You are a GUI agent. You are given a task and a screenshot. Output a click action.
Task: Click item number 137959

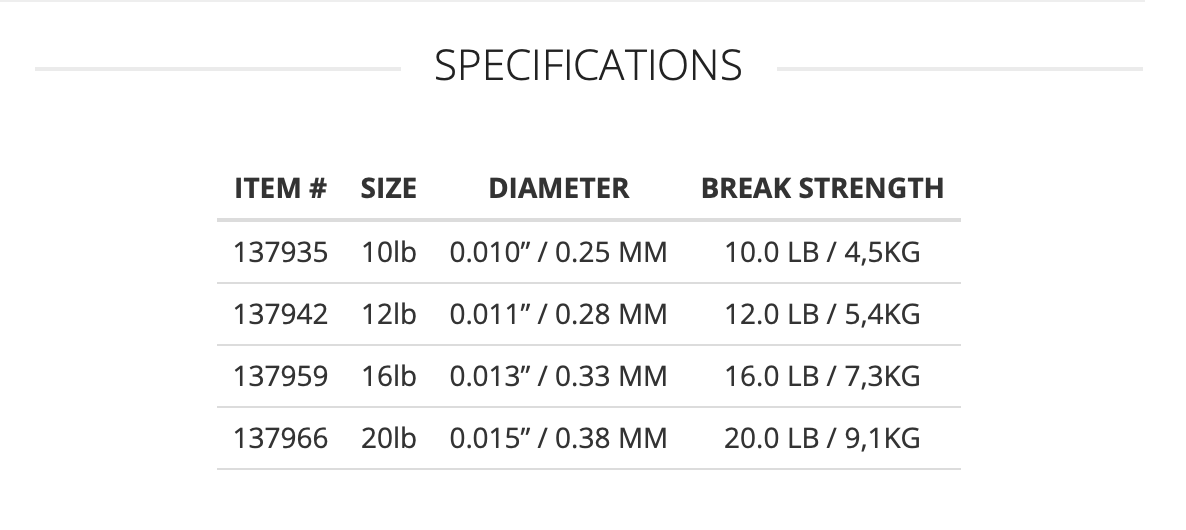pos(281,376)
